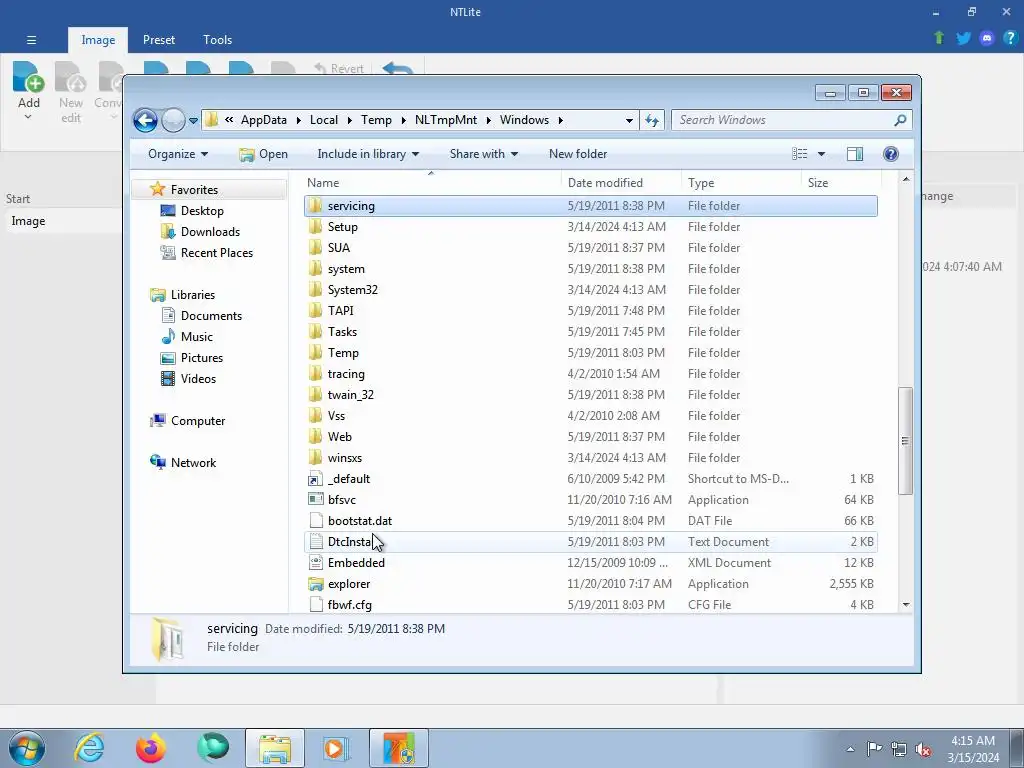Sort by Type column header

coord(741,183)
